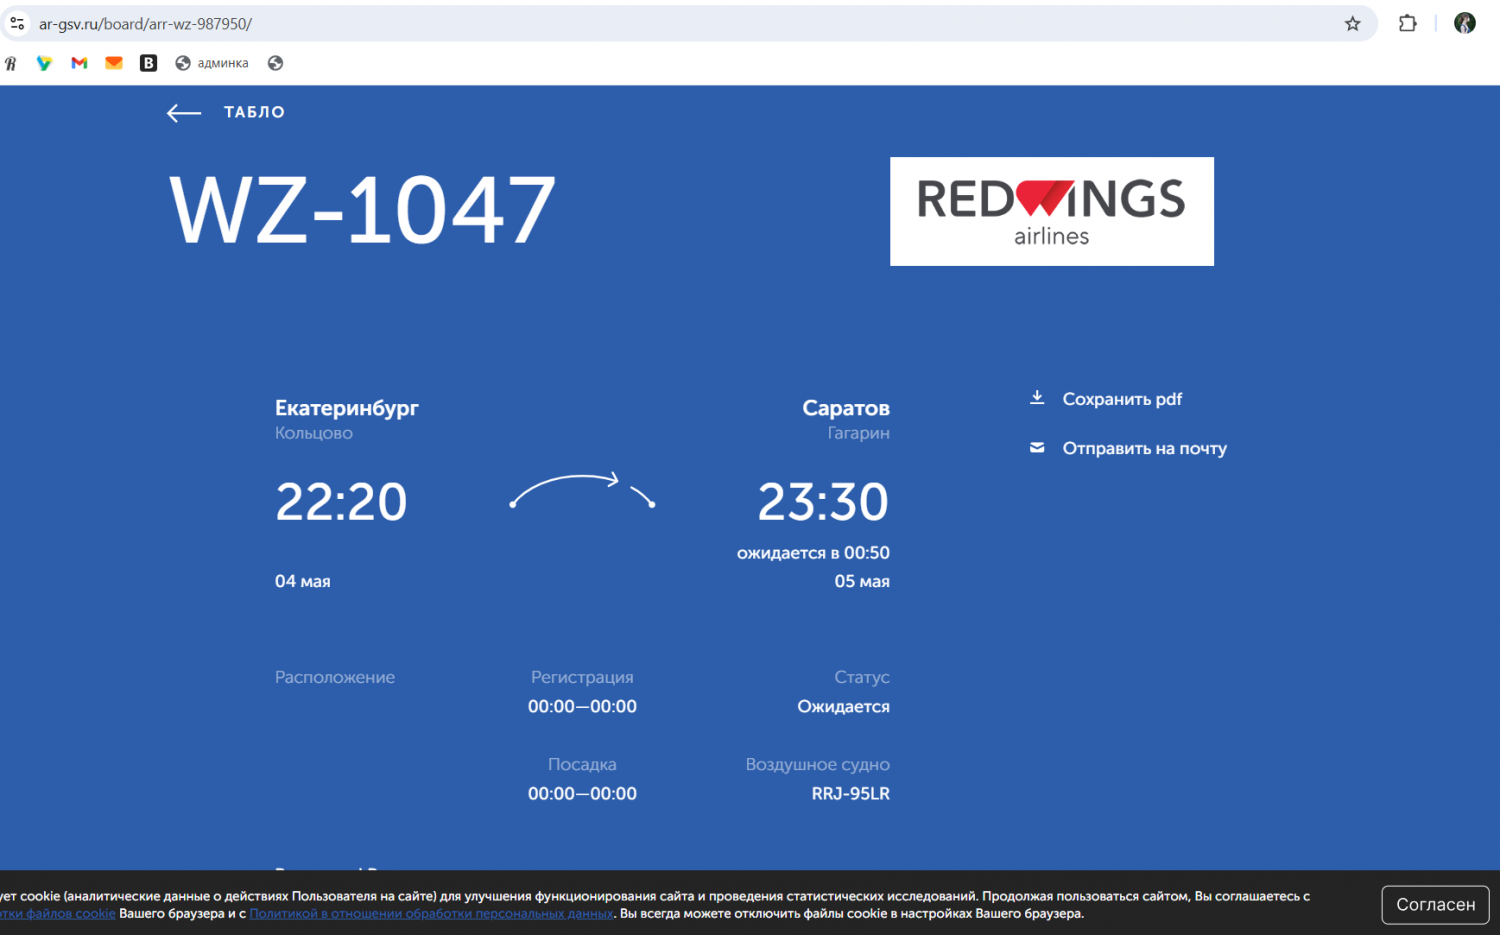1500x935 pixels.
Task: Click the address bar URL field
Action: tap(680, 23)
